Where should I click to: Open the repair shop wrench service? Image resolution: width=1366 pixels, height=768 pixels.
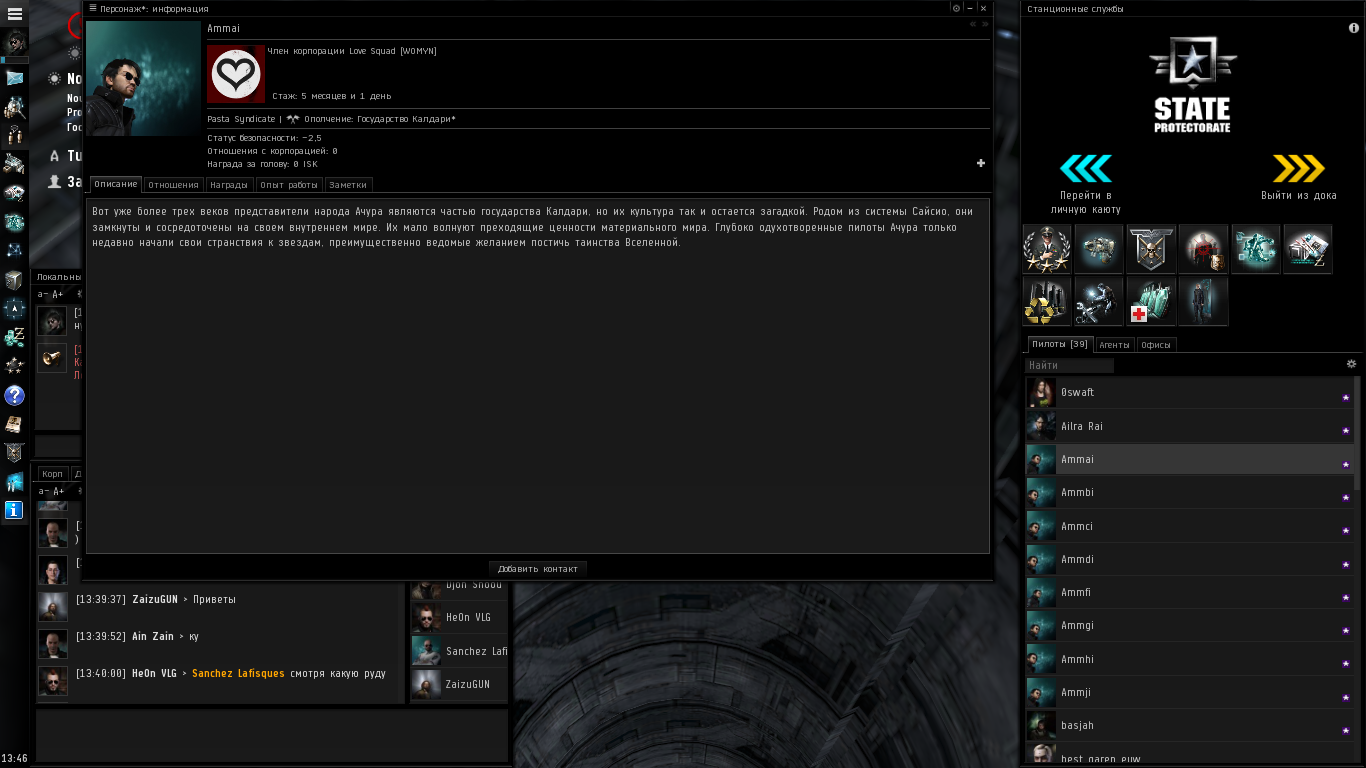tap(1099, 301)
